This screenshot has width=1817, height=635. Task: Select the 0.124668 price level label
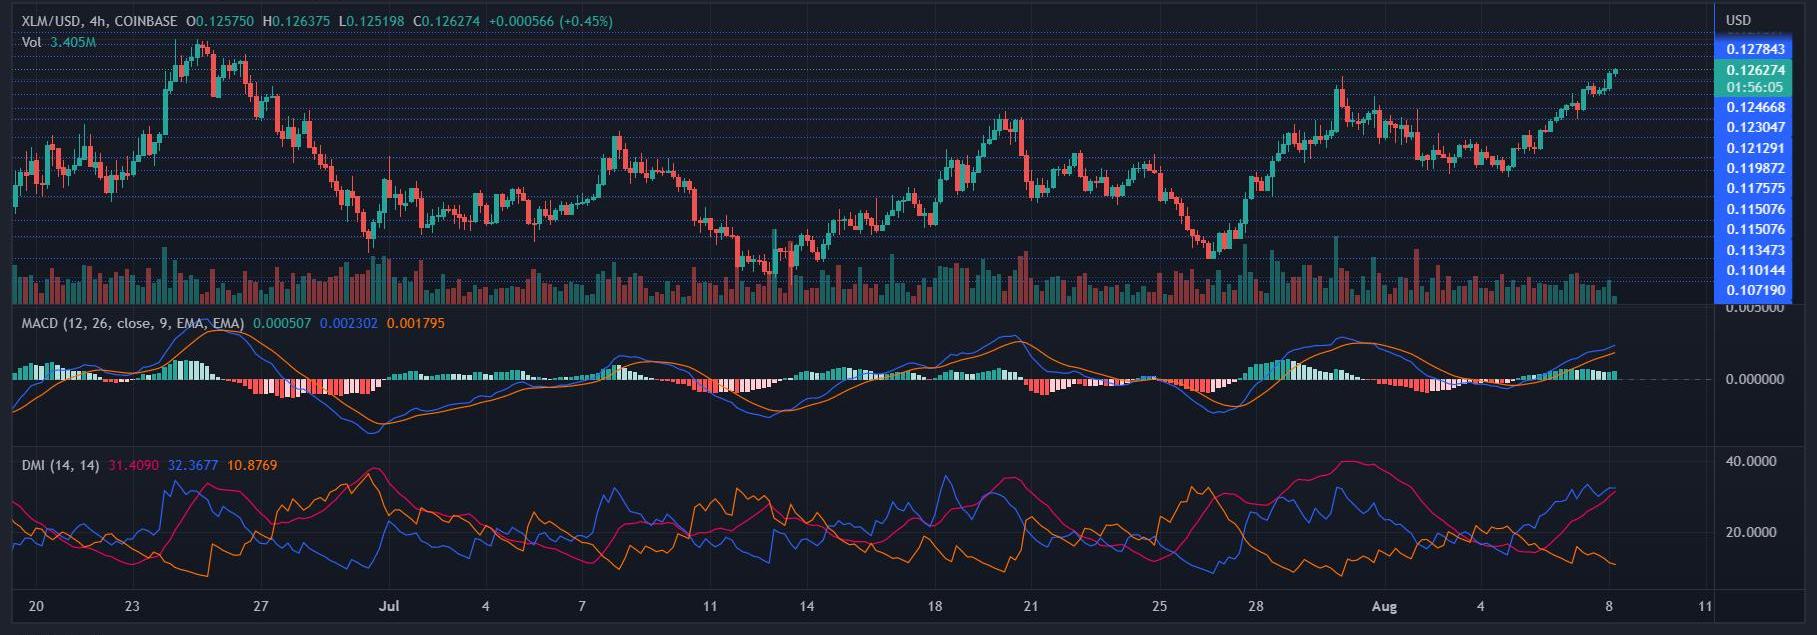(x=1755, y=107)
